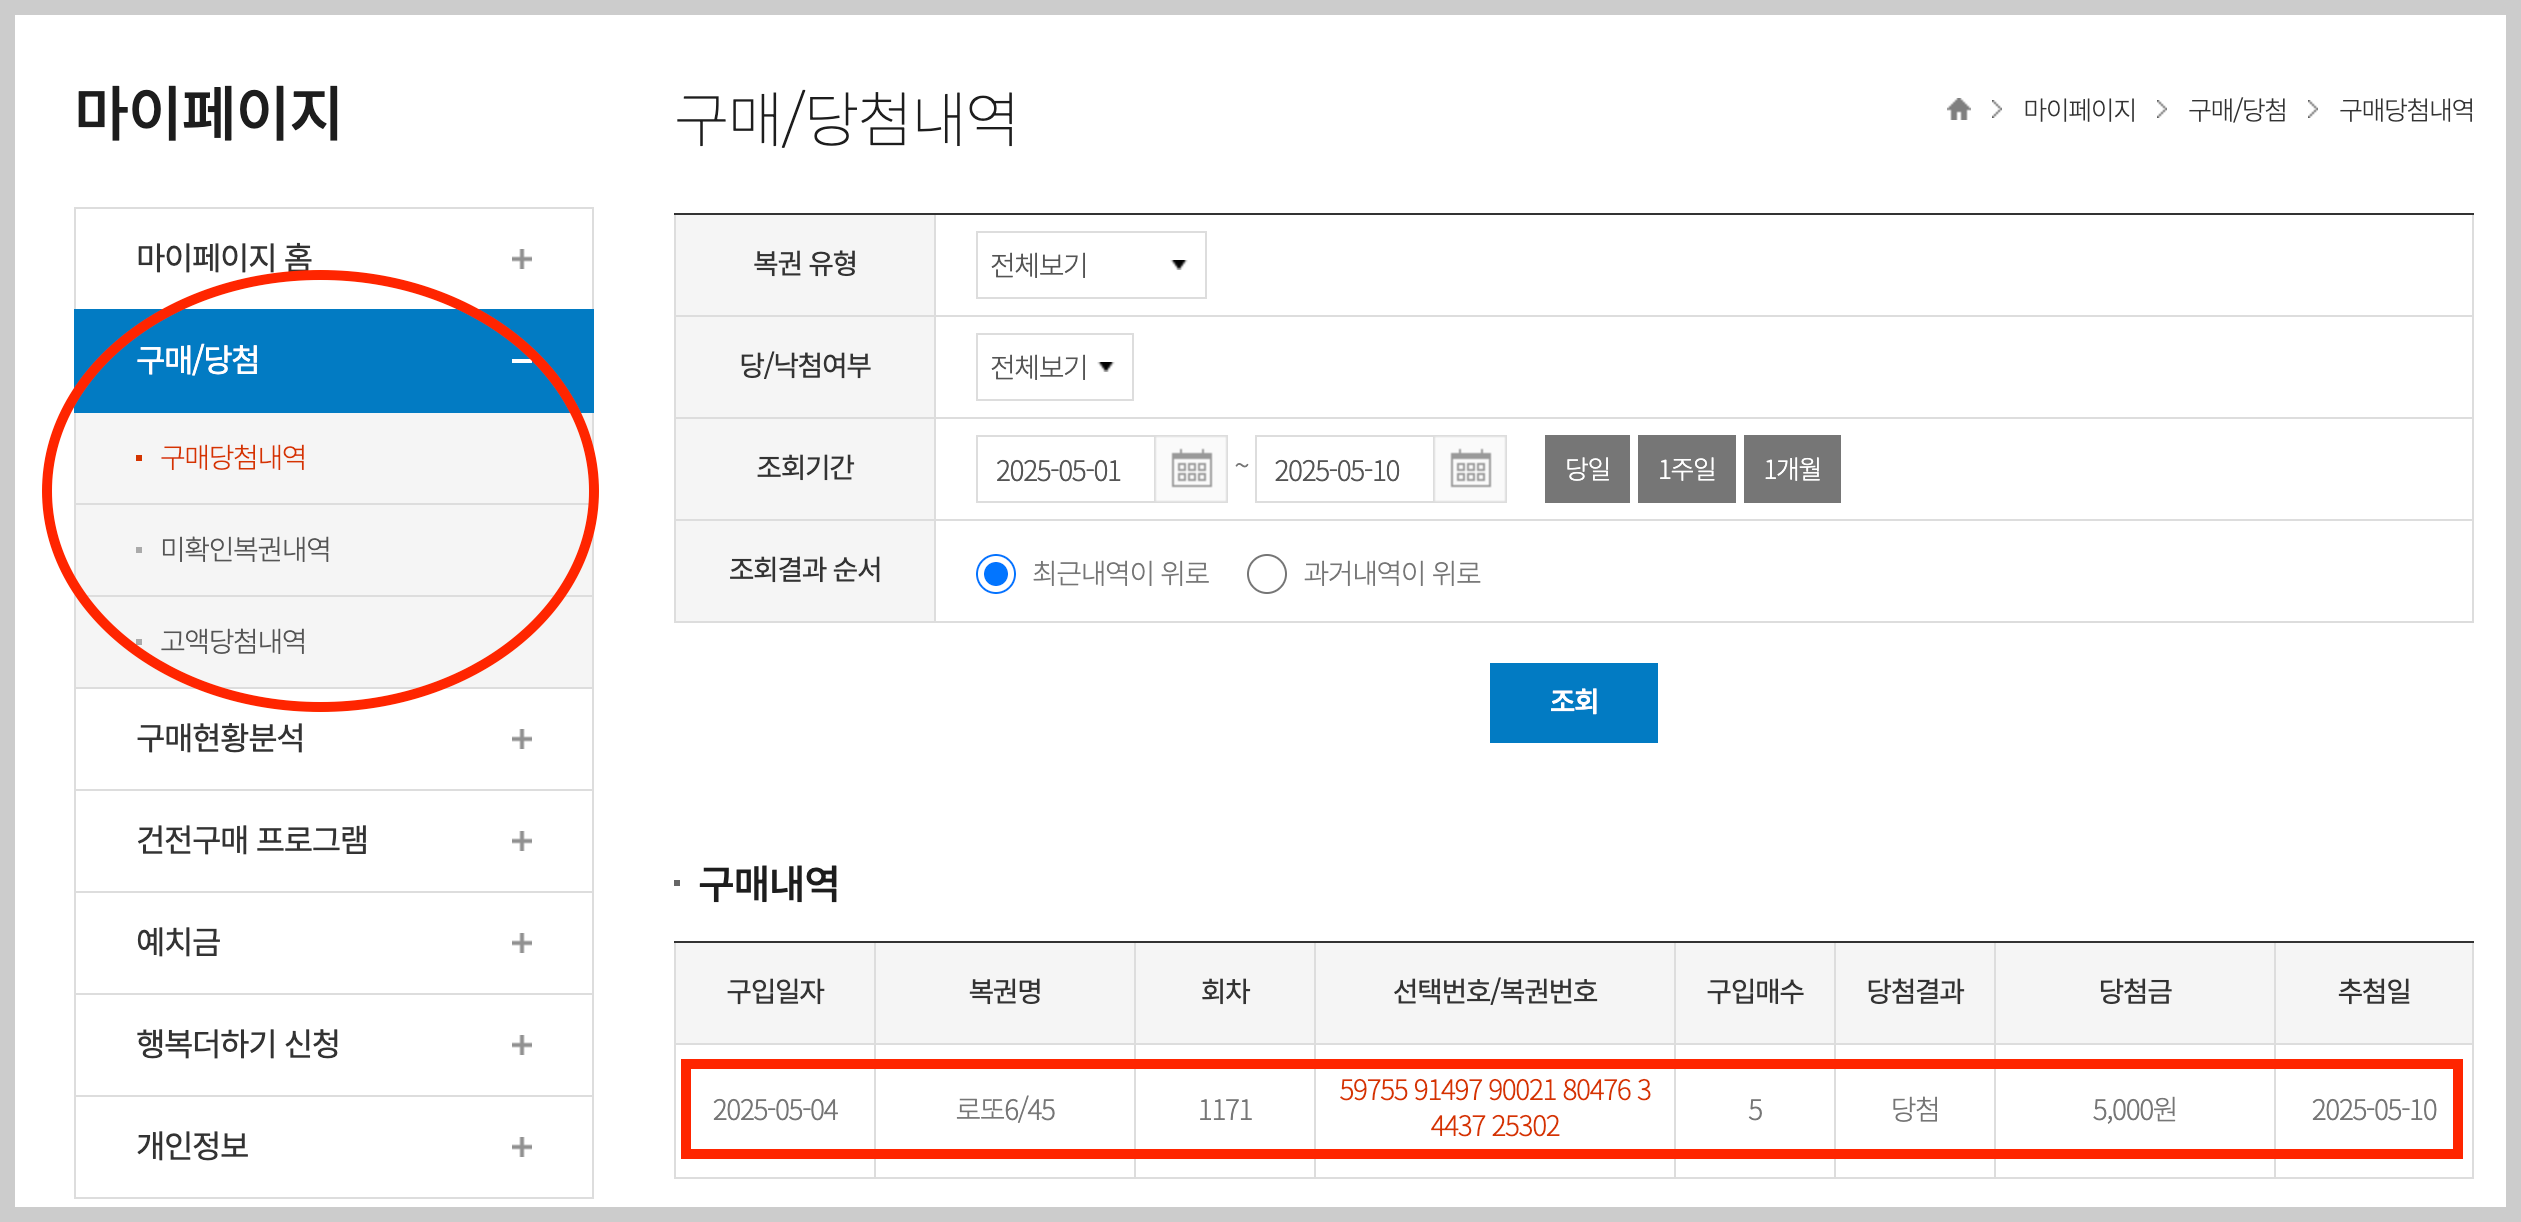Image resolution: width=2521 pixels, height=1222 pixels.
Task: Open the start date calendar picker
Action: point(1191,469)
